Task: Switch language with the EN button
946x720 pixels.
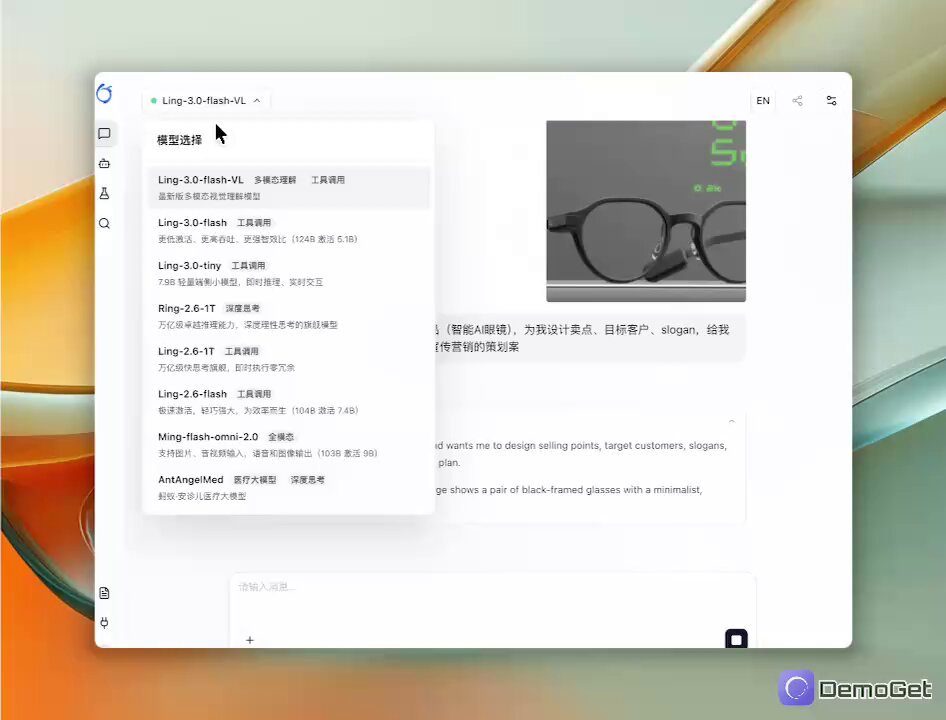Action: click(763, 101)
